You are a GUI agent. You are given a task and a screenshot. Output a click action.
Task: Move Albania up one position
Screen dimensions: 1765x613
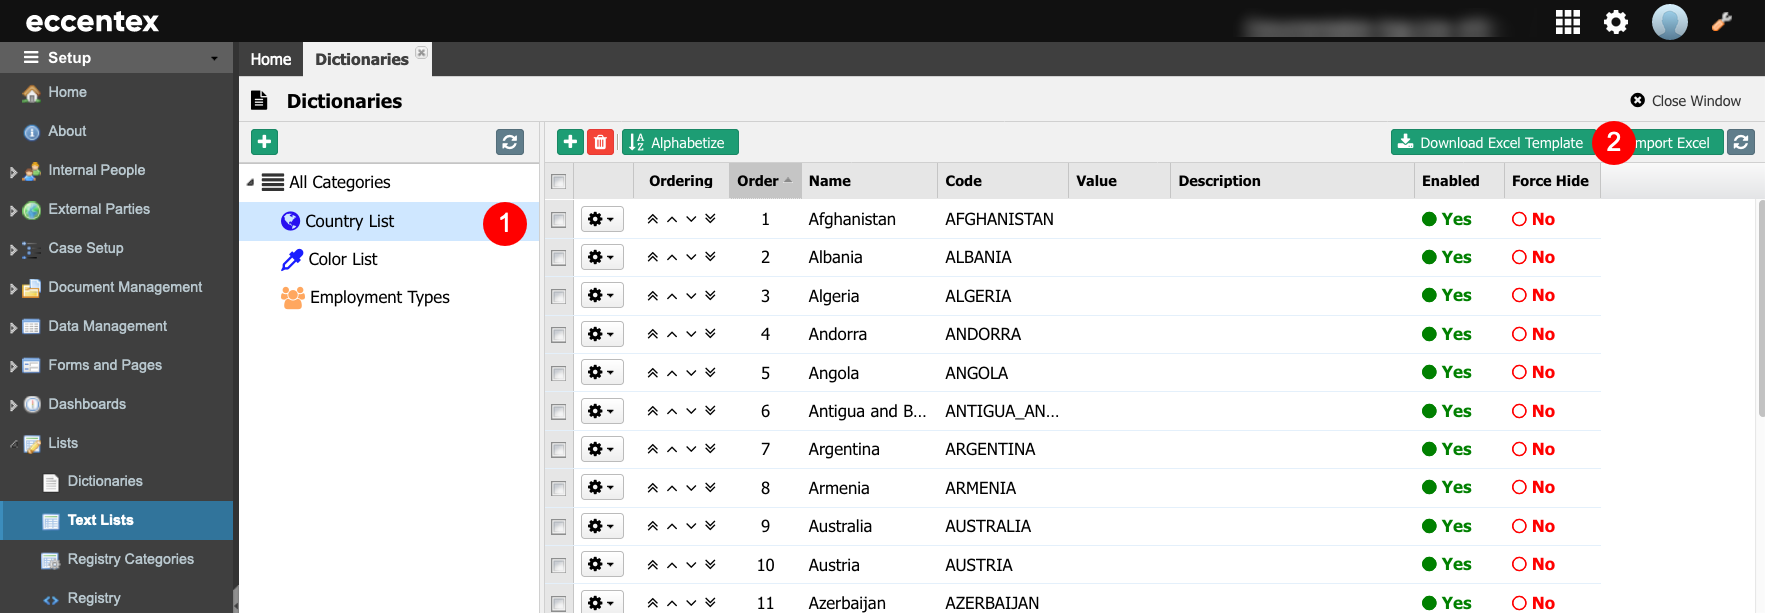point(672,257)
